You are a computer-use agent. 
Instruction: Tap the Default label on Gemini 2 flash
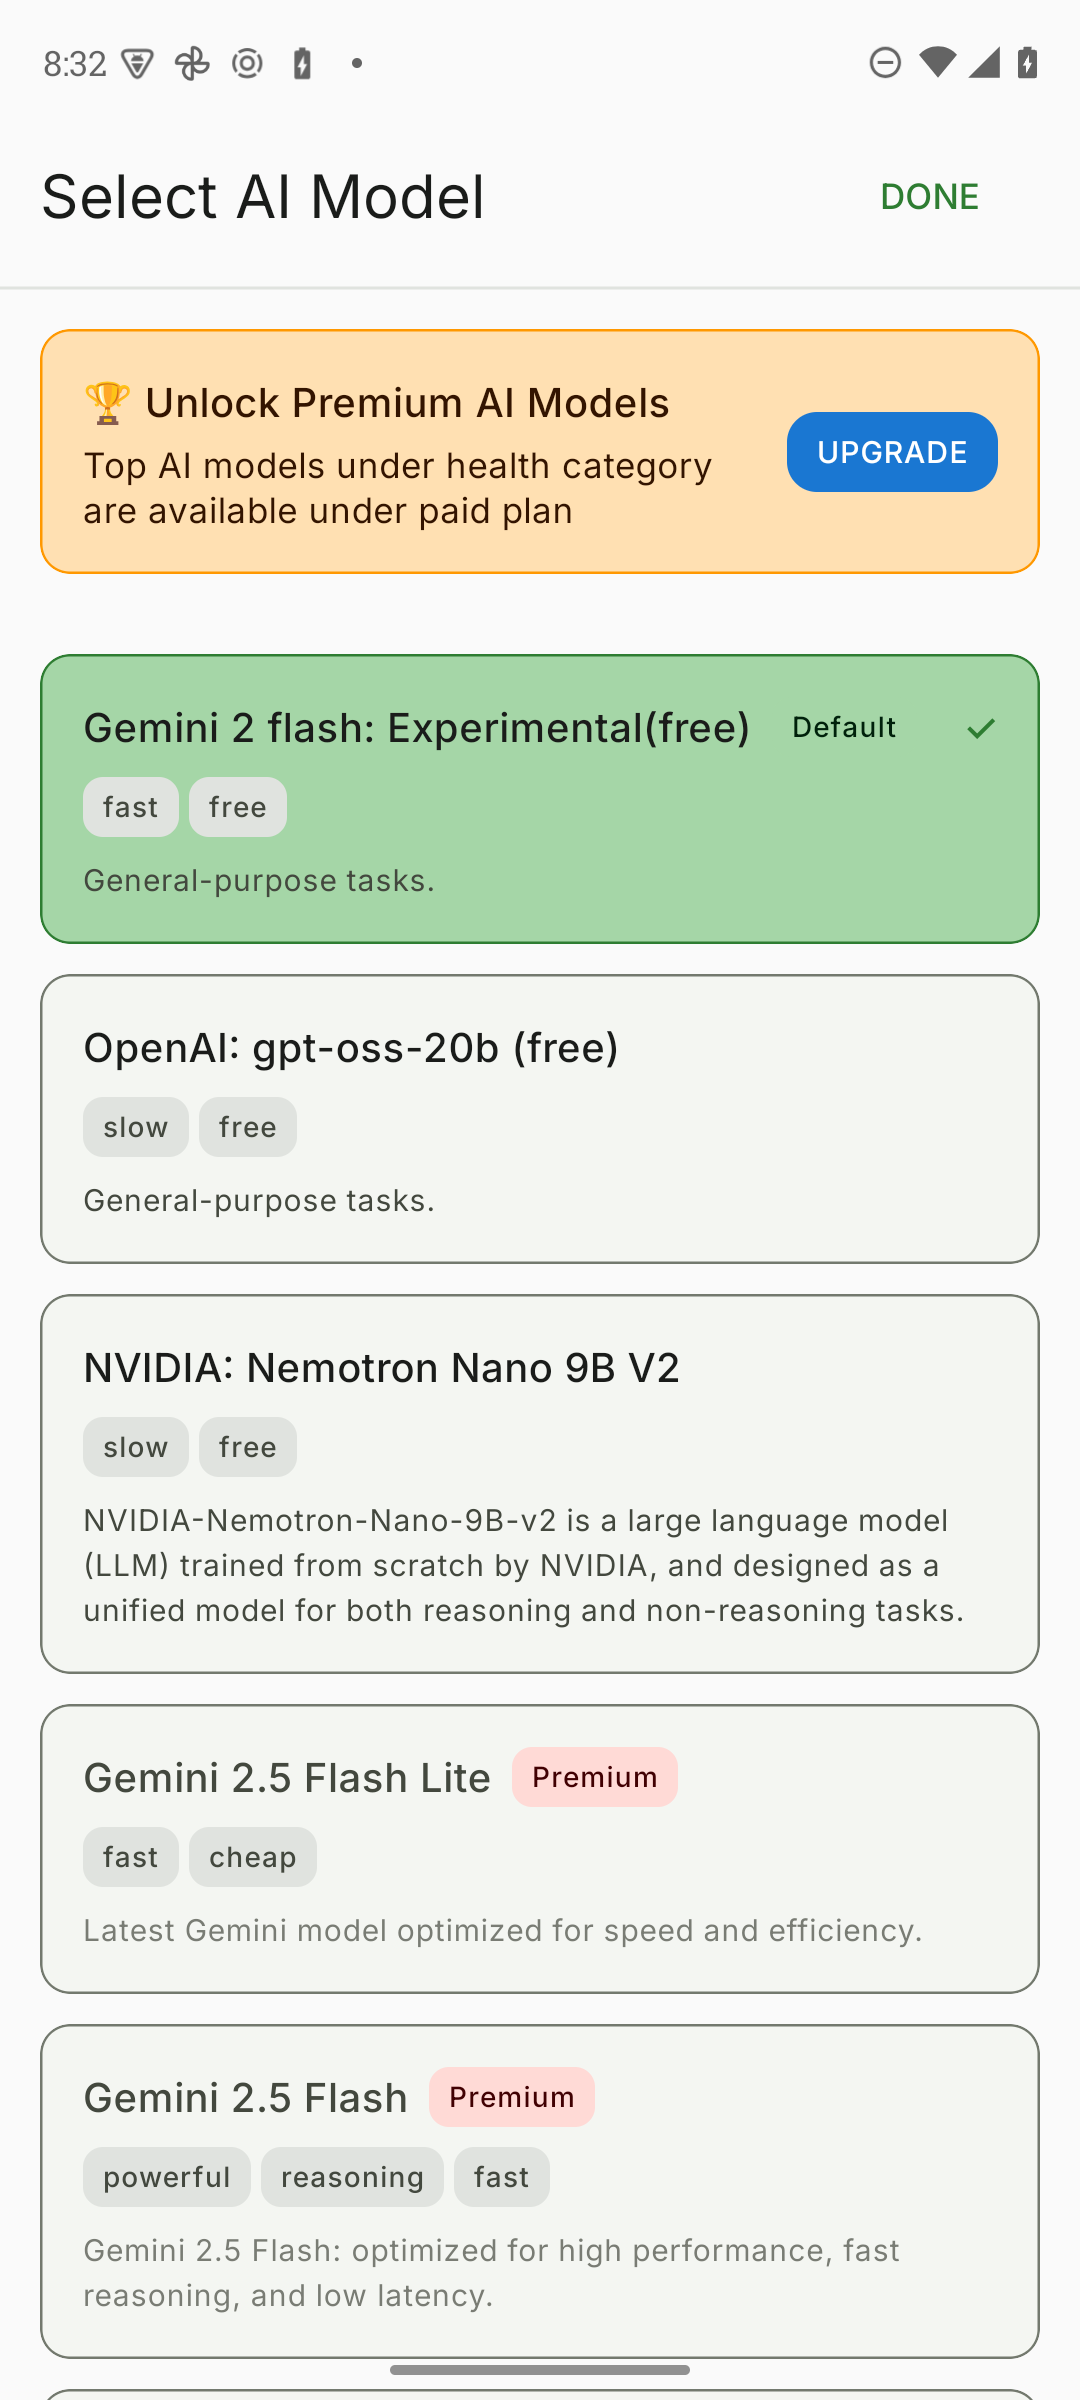pos(843,727)
